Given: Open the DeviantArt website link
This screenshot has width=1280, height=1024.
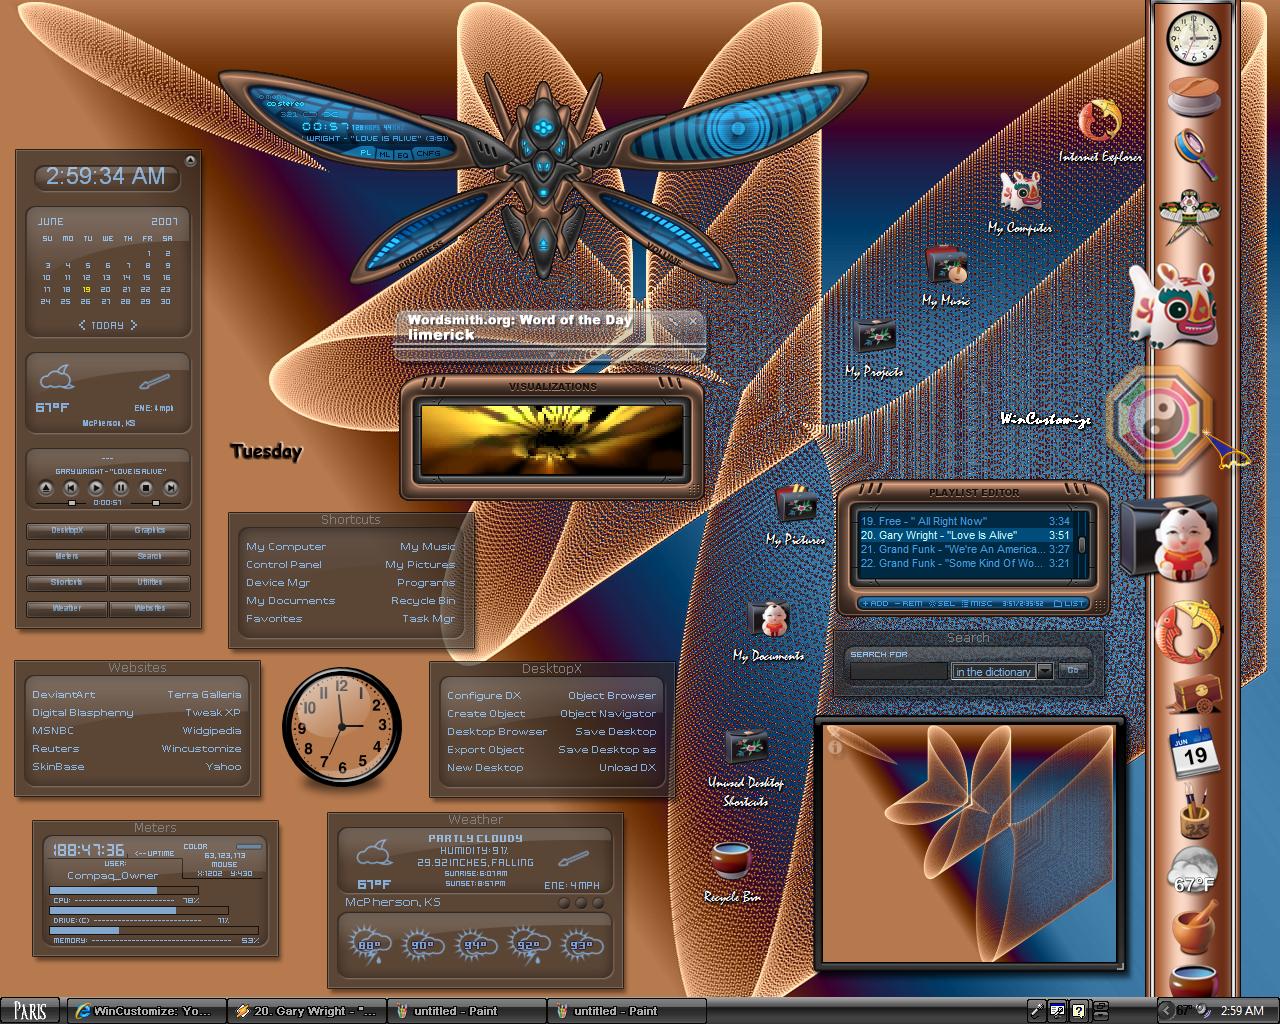Looking at the screenshot, I should (64, 694).
